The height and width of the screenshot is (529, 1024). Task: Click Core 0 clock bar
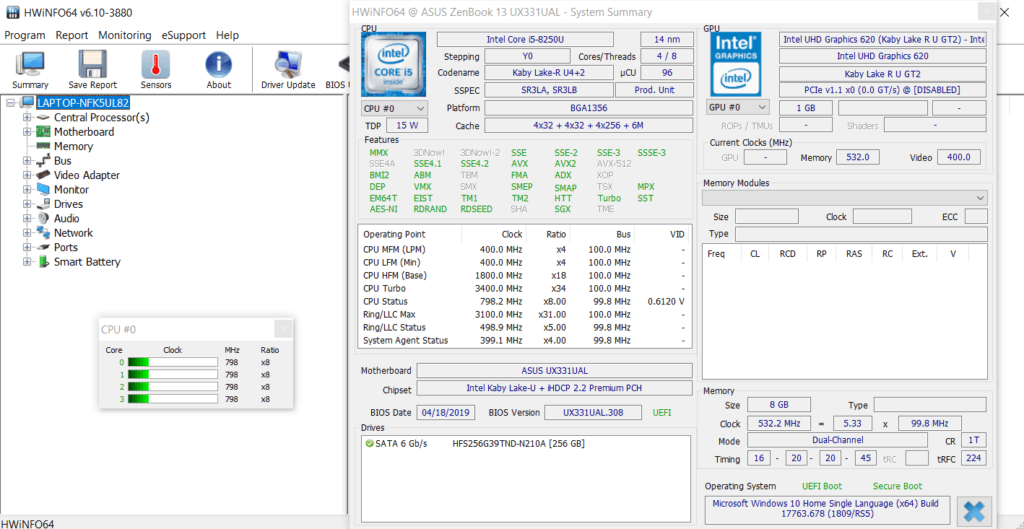[172, 362]
